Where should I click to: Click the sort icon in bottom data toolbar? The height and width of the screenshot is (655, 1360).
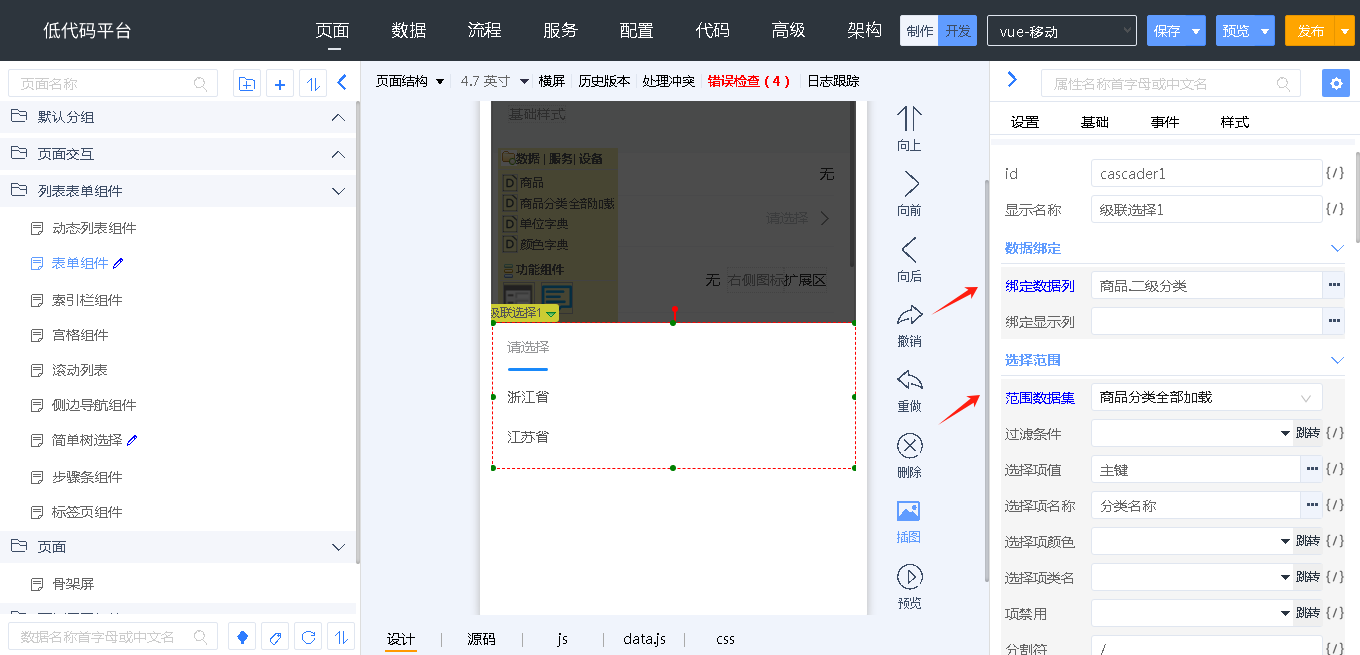(x=342, y=637)
